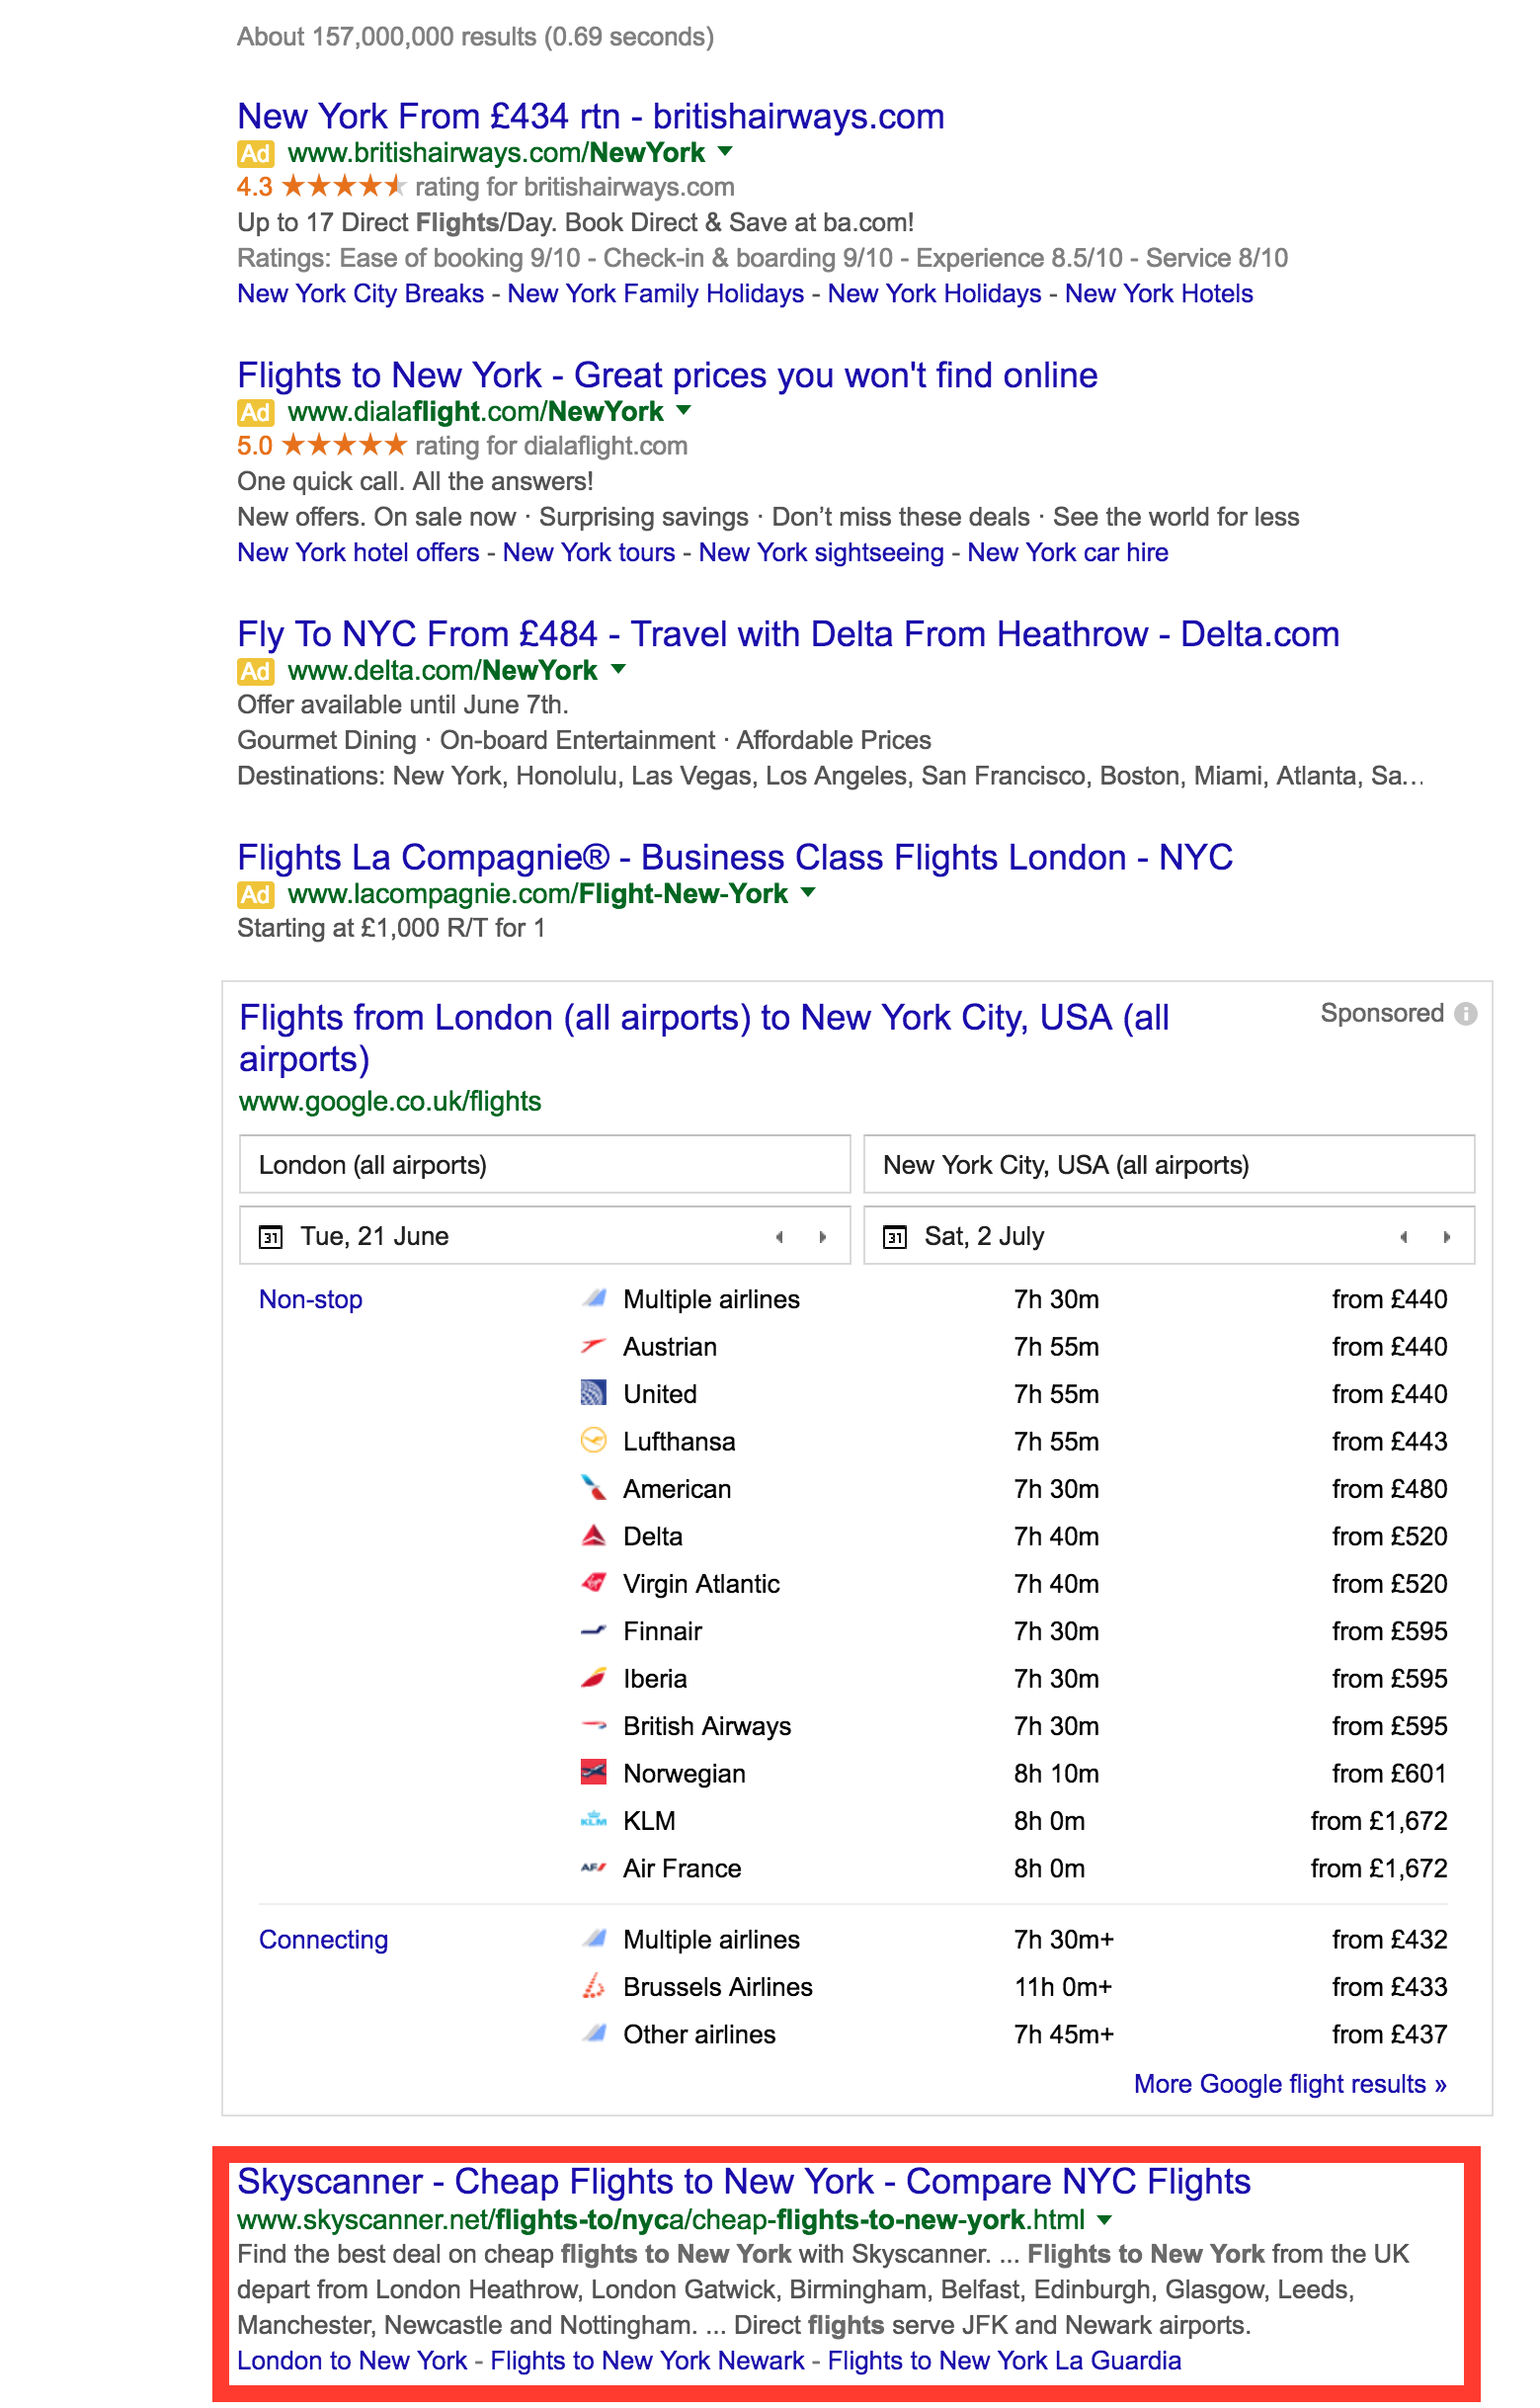The image size is (1540, 2408).
Task: Click the Sponsored info icon
Action: pyautogui.click(x=1466, y=1014)
